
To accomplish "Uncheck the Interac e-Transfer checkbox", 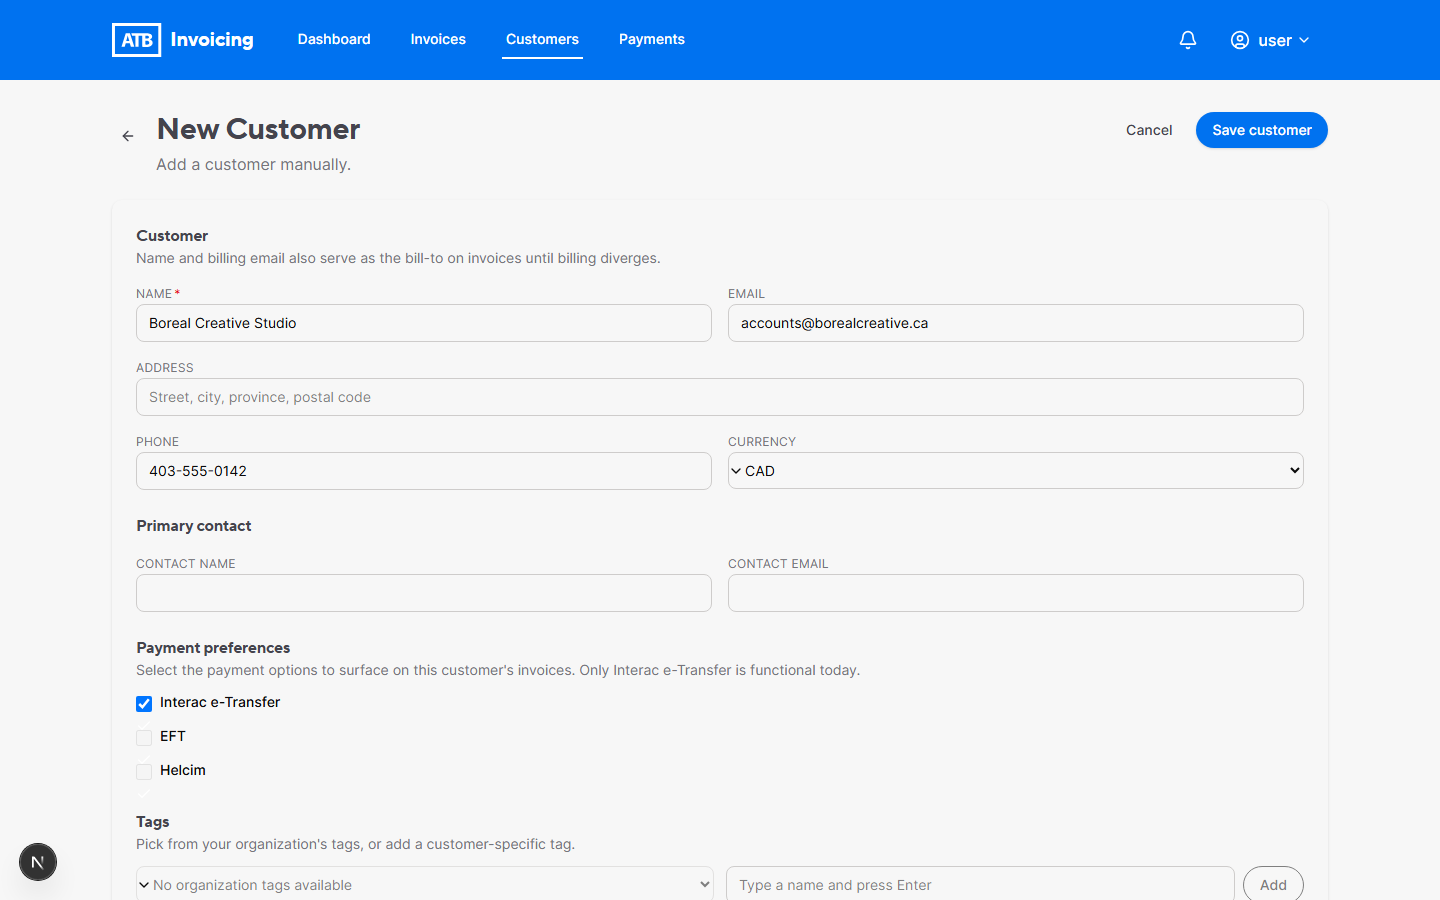I will coord(144,704).
